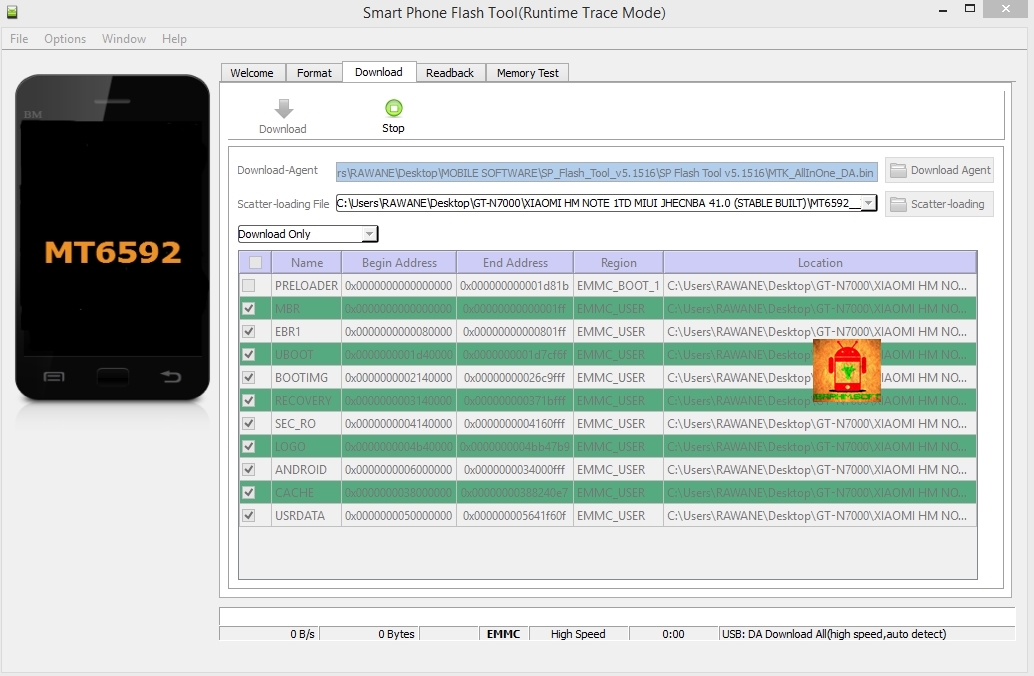Screen dimensions: 1034x676
Task: Expand the Scatter-loading File path dropdown
Action: click(x=869, y=203)
